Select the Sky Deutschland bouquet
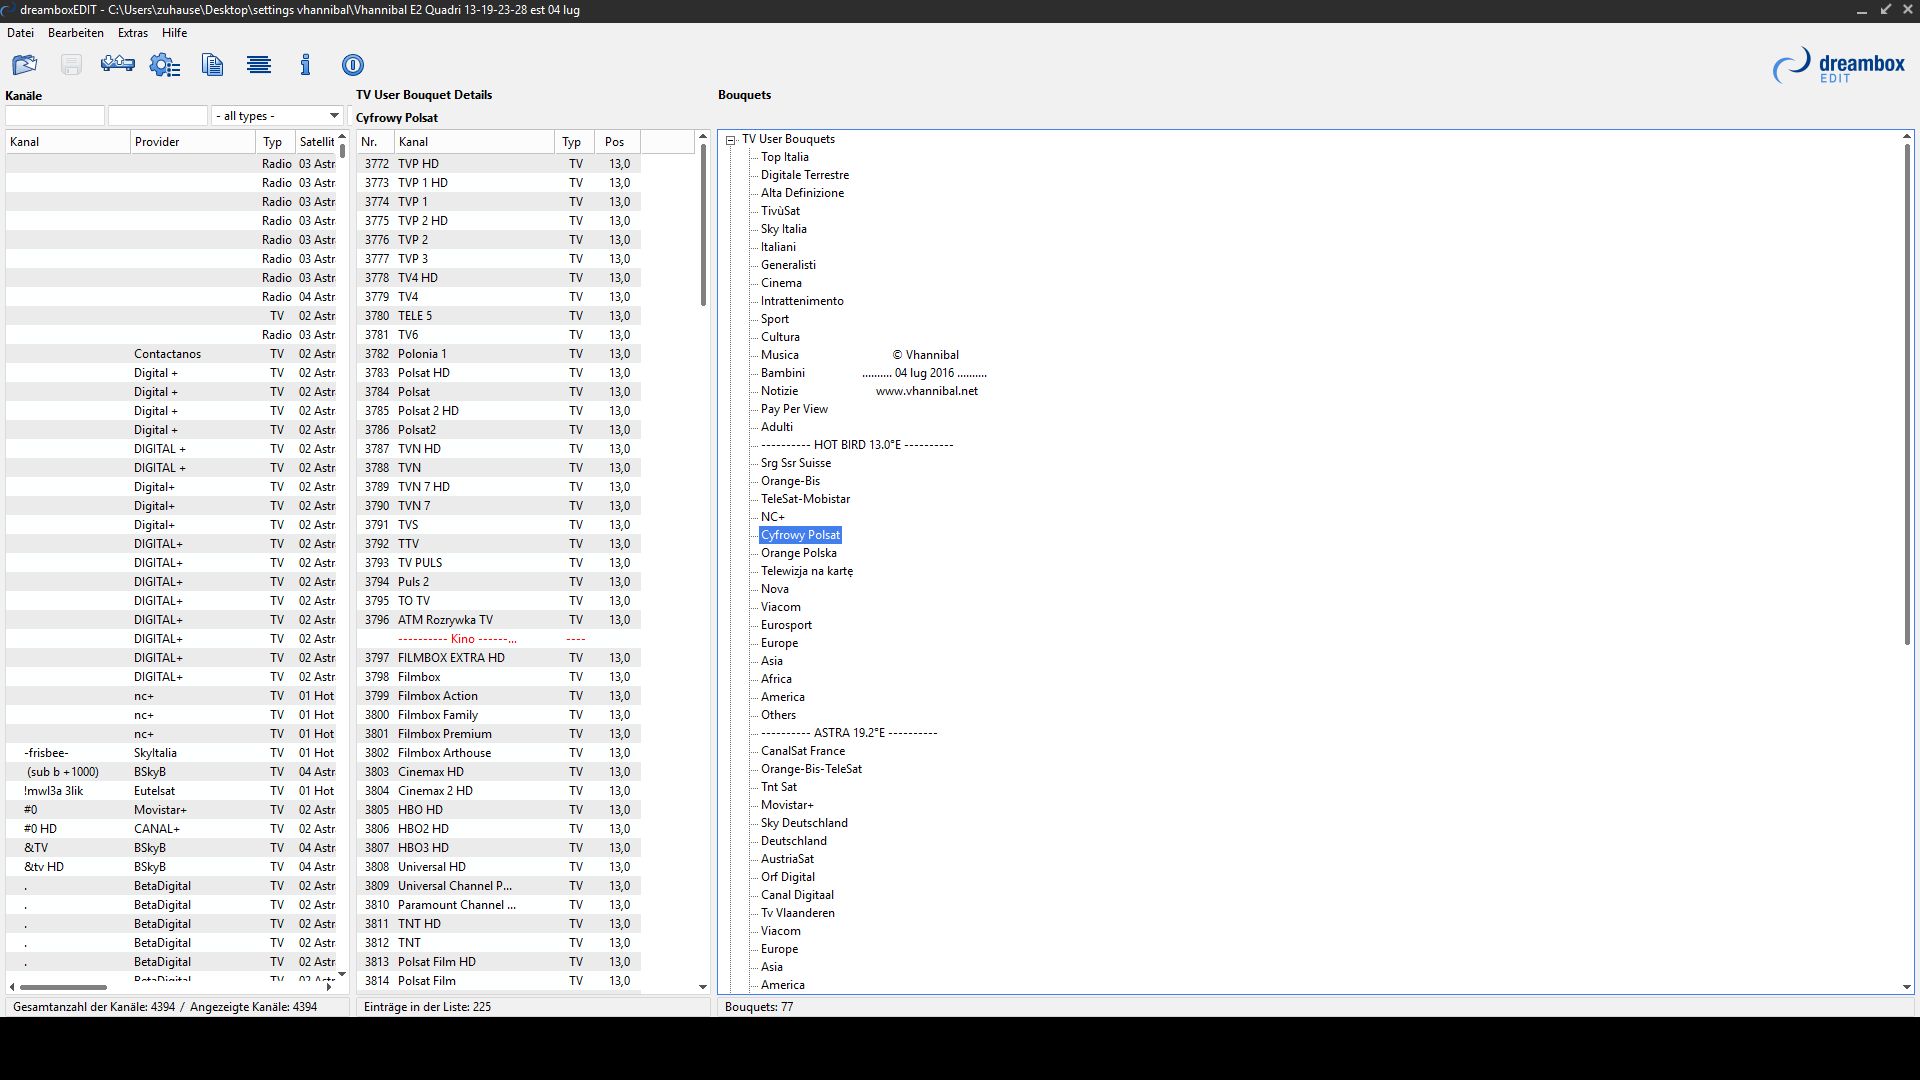Viewport: 1920px width, 1080px height. coord(804,823)
